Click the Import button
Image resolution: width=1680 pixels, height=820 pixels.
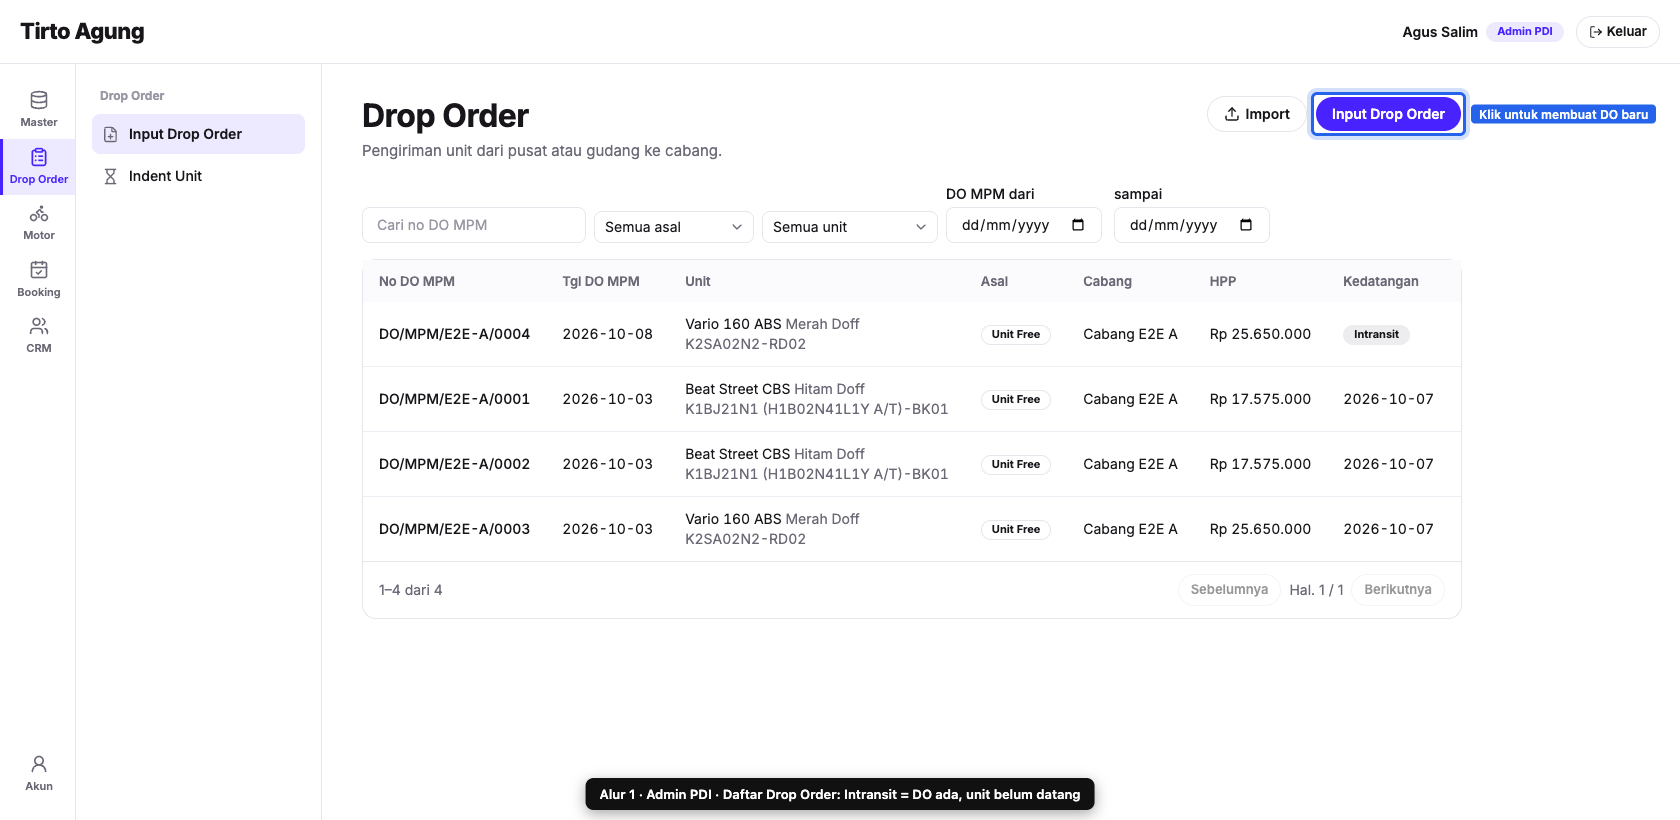tap(1256, 114)
